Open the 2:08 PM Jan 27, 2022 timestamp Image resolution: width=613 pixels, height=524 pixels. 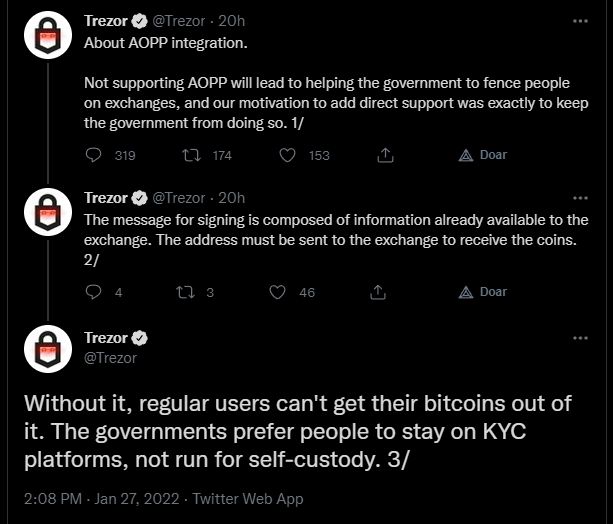(102, 499)
